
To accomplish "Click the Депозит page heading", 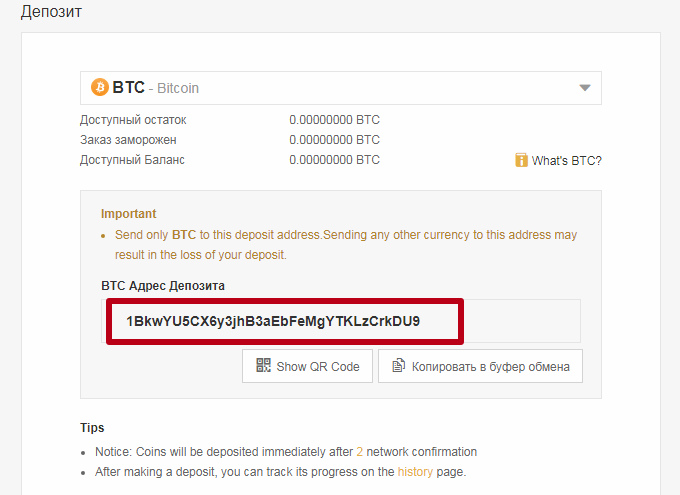I will coord(51,12).
